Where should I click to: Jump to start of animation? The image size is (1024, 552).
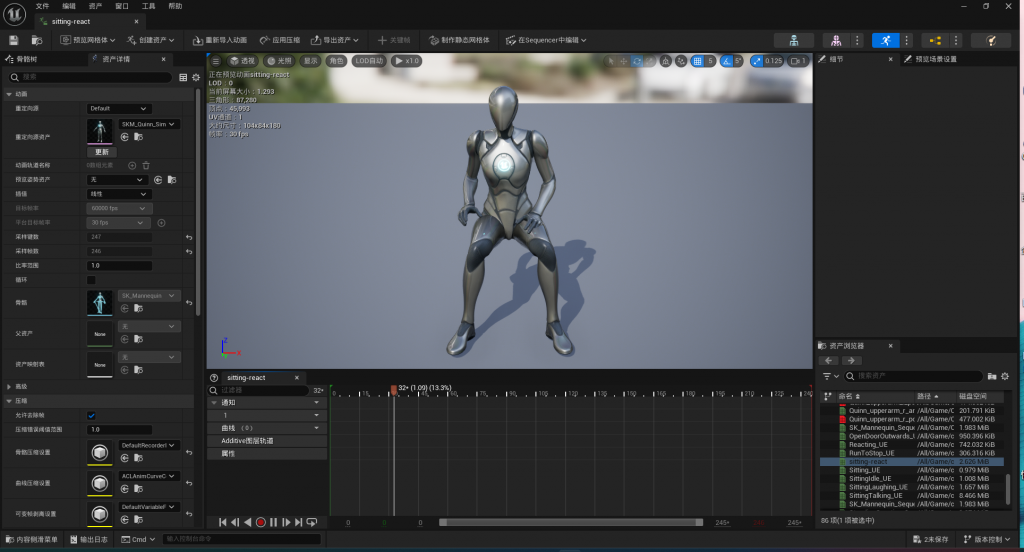[222, 522]
